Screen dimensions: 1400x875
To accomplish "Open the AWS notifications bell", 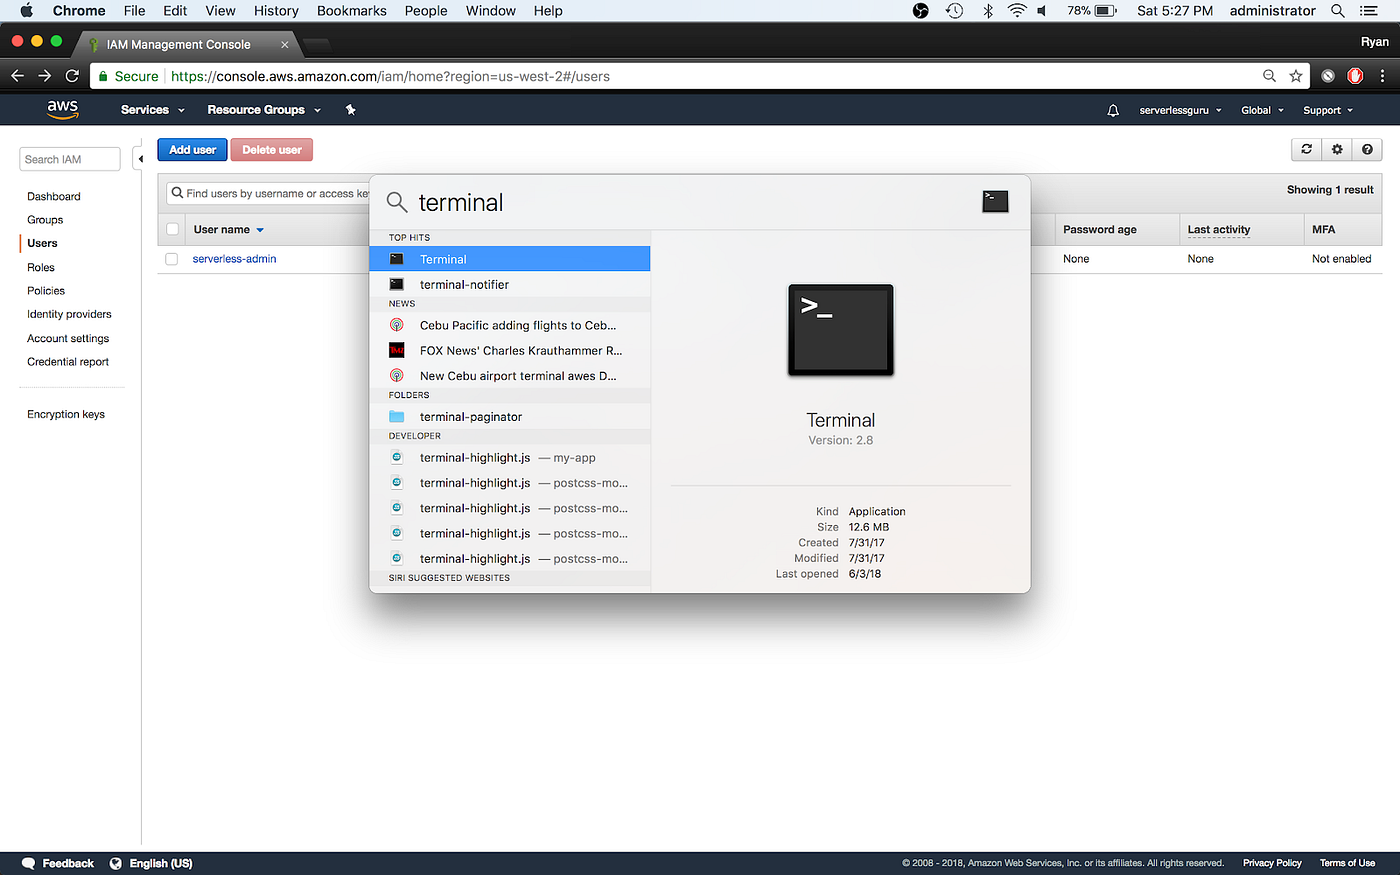I will [x=1113, y=110].
